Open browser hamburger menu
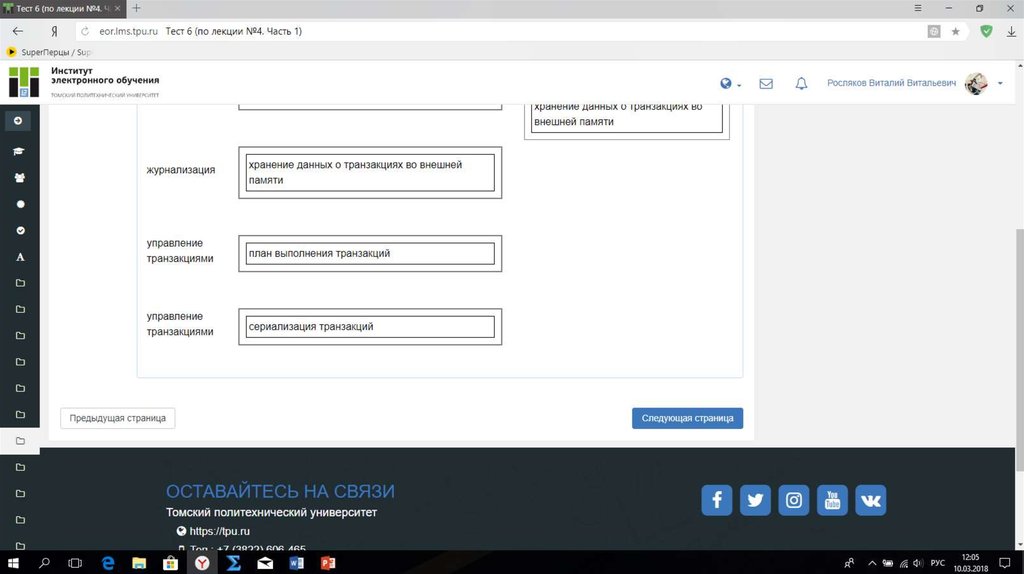This screenshot has height=574, width=1024. (918, 8)
